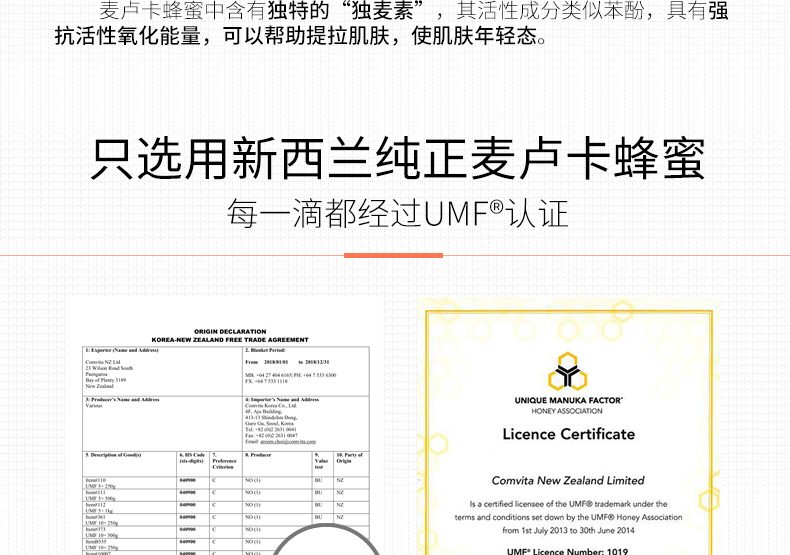Viewport: 790px width, 555px height.
Task: Click 'Comvita New Zealand Limited' on certificate
Action: pos(568,481)
